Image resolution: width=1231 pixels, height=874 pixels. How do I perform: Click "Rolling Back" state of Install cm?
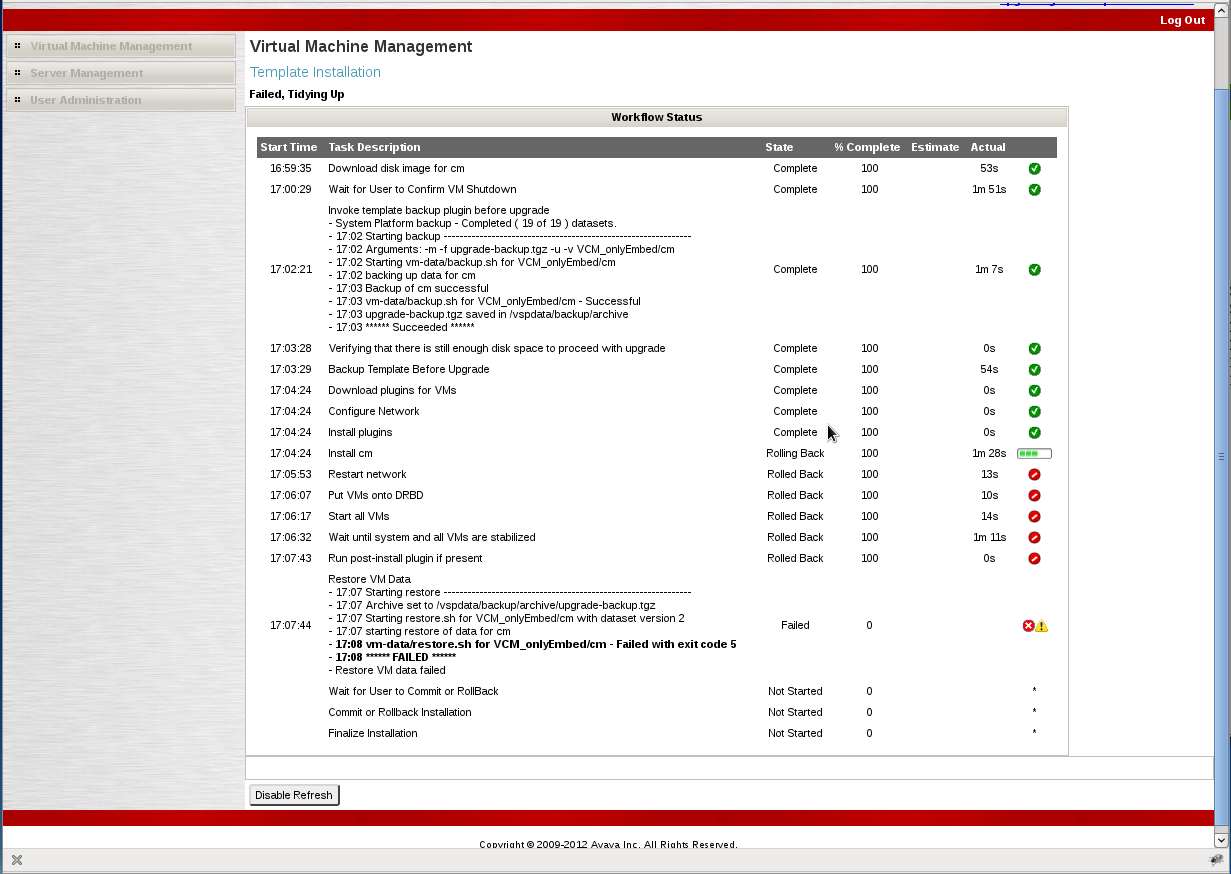coord(795,454)
